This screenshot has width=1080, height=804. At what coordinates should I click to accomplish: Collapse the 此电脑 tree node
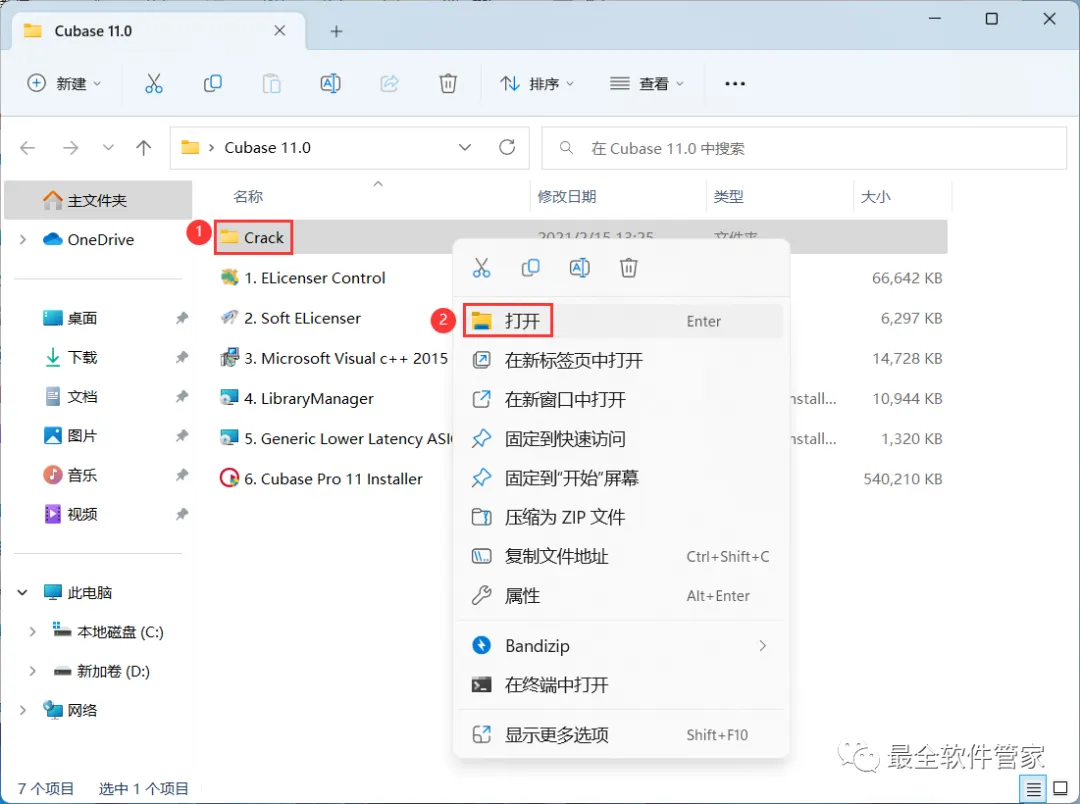tap(23, 592)
